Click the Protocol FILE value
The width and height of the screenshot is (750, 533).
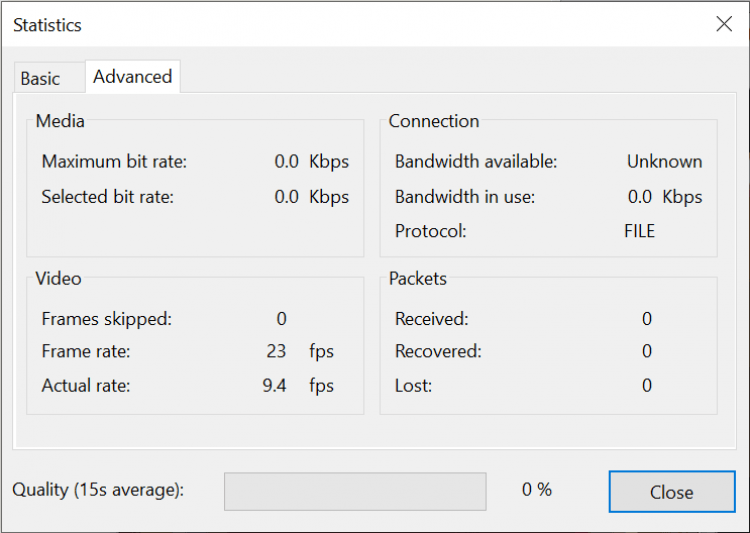pos(639,231)
